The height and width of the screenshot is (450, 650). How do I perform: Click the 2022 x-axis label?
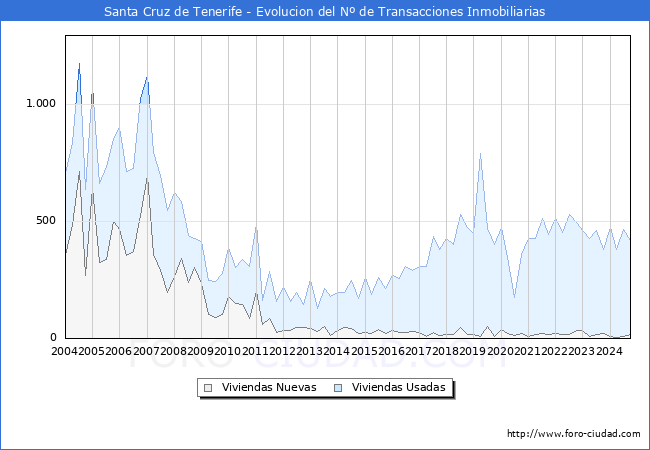click(555, 351)
